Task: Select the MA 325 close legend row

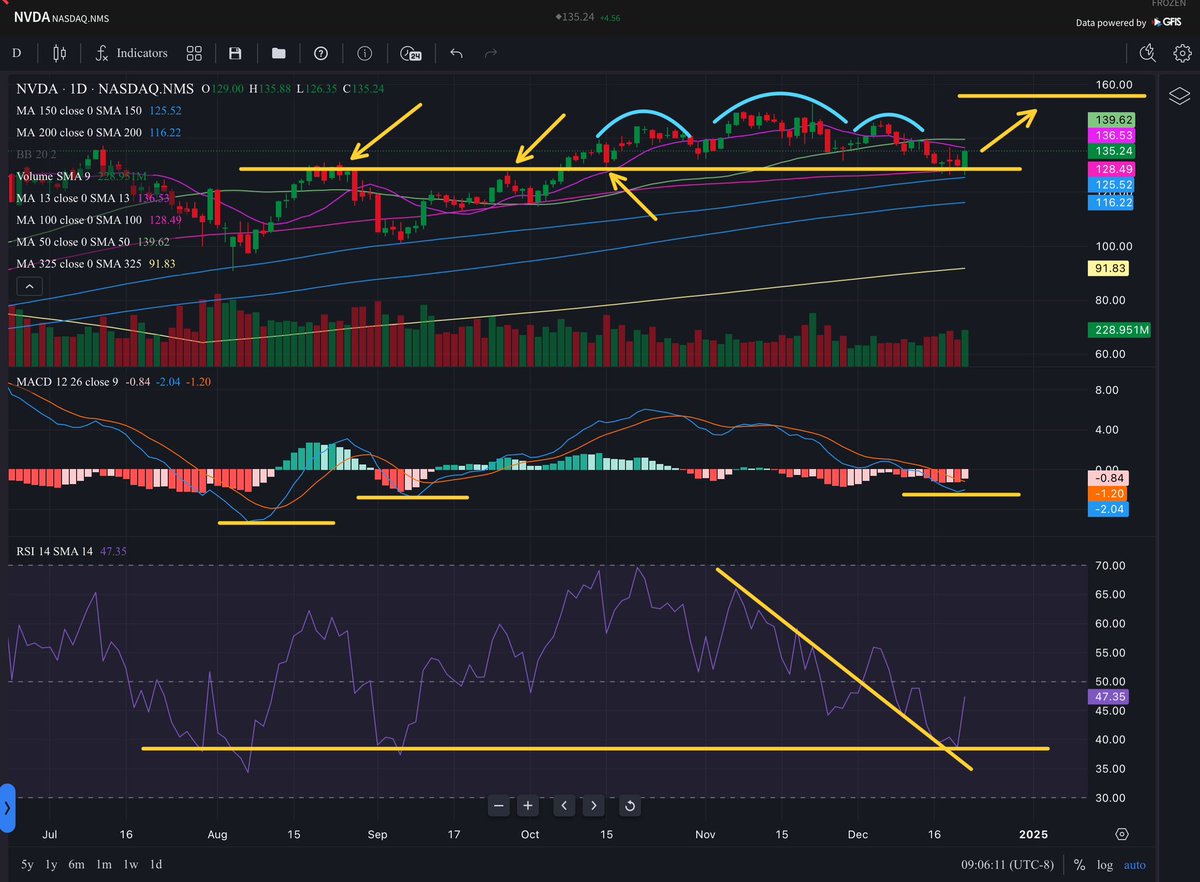Action: (96, 264)
